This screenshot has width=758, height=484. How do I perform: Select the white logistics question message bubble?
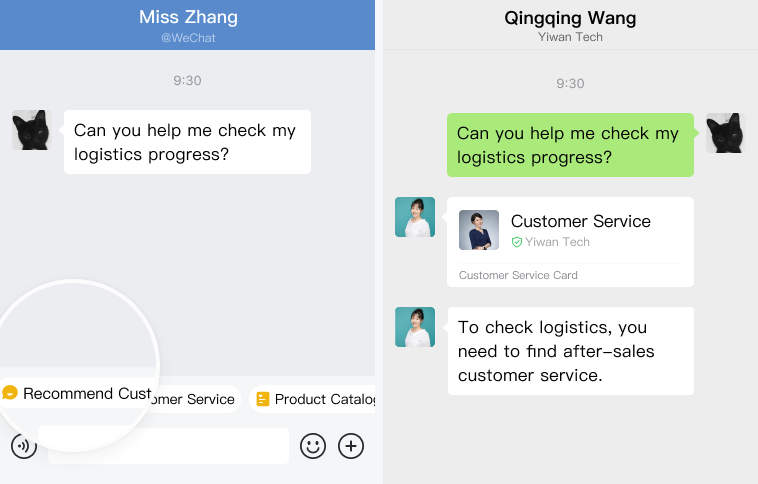[187, 142]
